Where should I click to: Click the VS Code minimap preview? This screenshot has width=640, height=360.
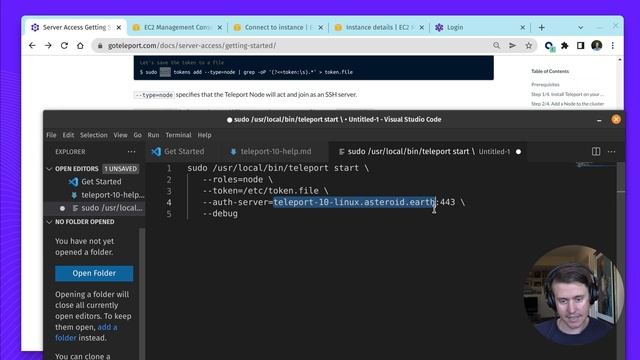[596, 165]
